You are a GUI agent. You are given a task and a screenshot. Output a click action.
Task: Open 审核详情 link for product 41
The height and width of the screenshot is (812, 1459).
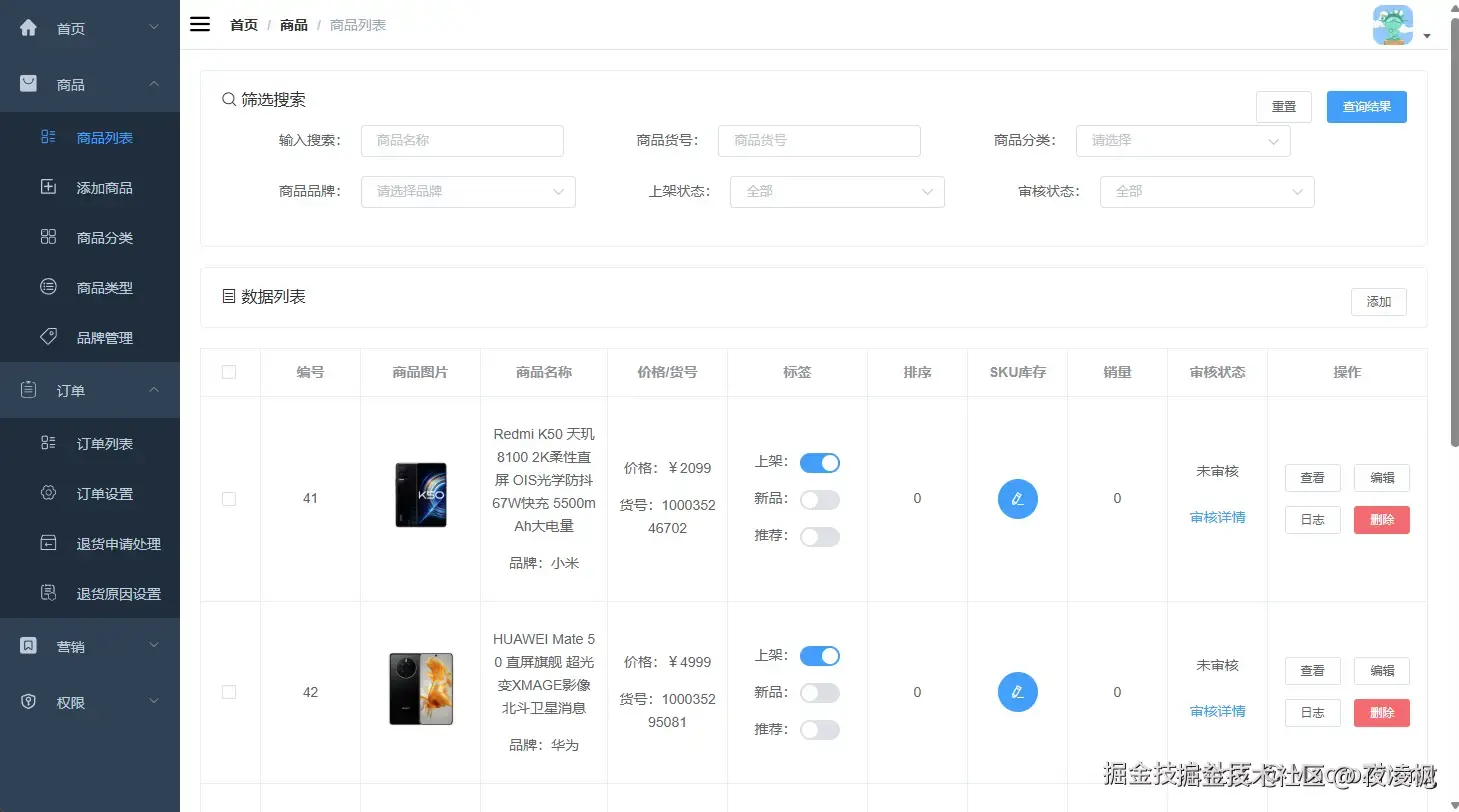(1218, 518)
